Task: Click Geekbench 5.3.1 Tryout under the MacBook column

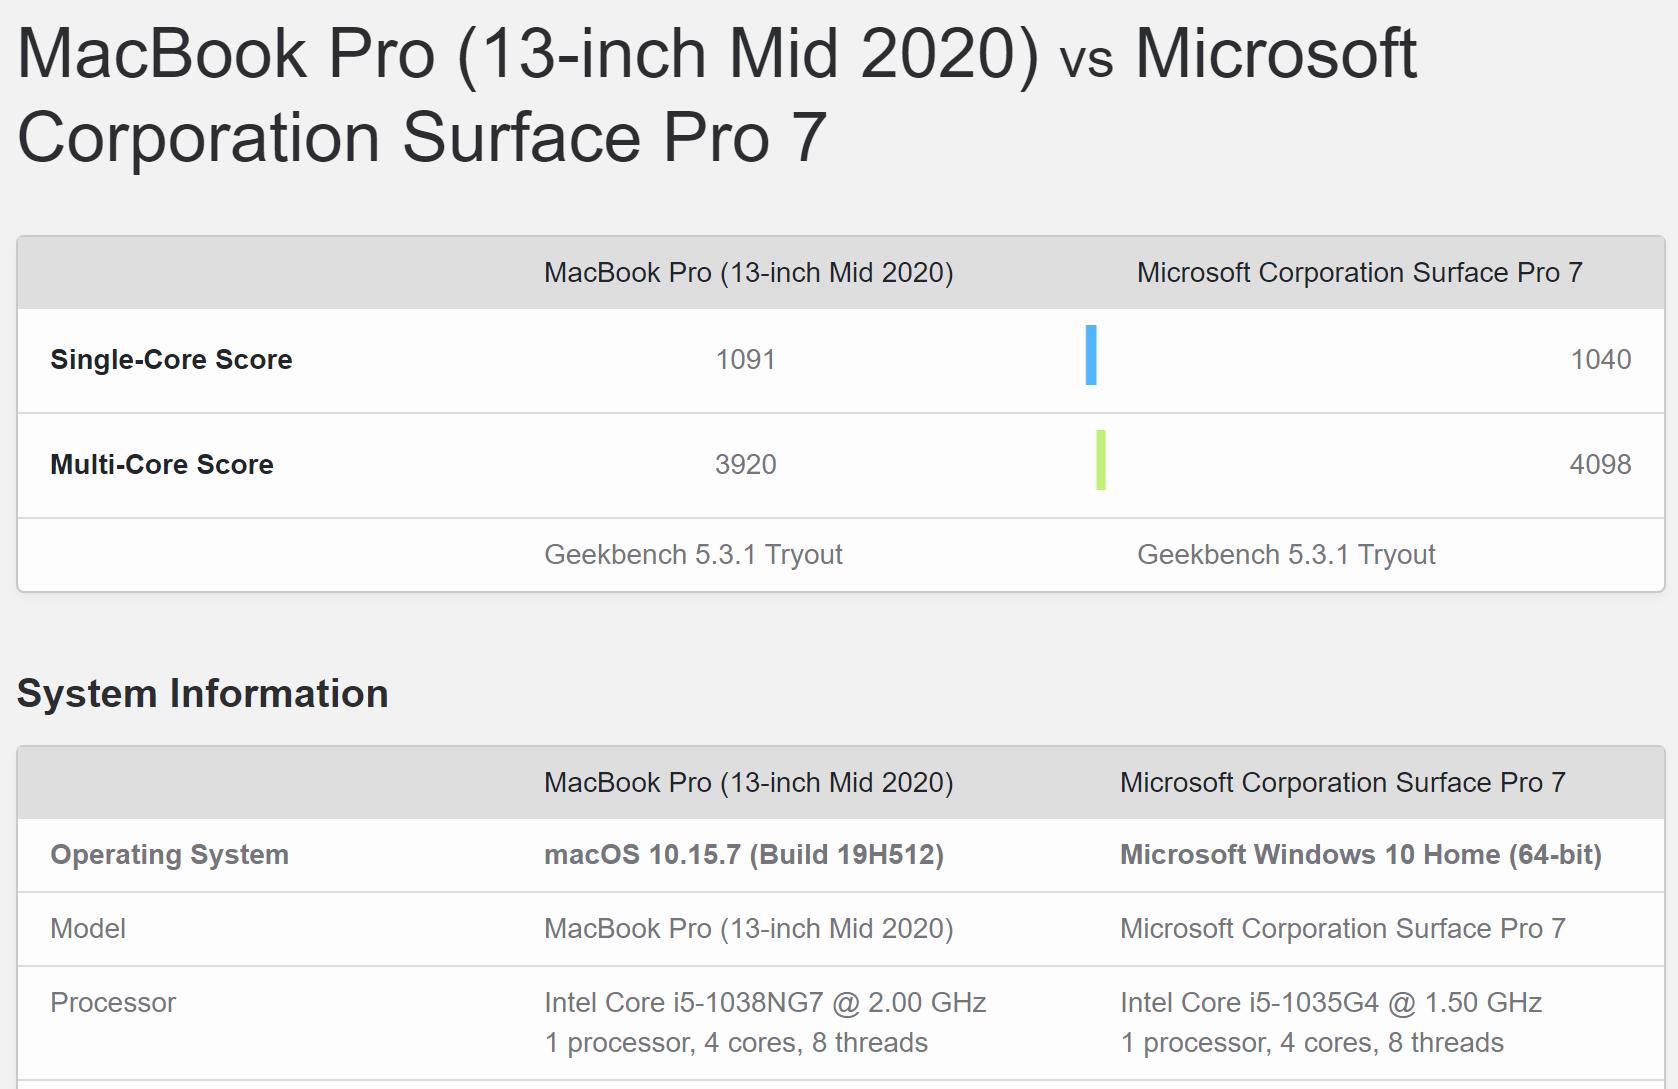Action: (x=693, y=555)
